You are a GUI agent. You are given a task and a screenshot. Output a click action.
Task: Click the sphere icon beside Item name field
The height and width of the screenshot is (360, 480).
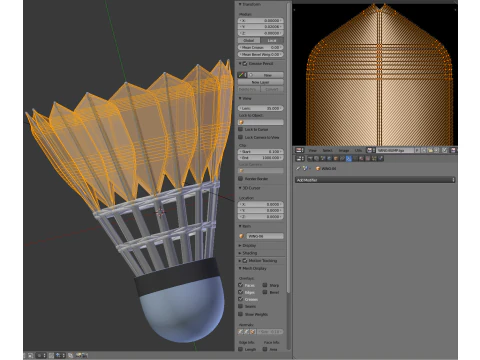(242, 236)
